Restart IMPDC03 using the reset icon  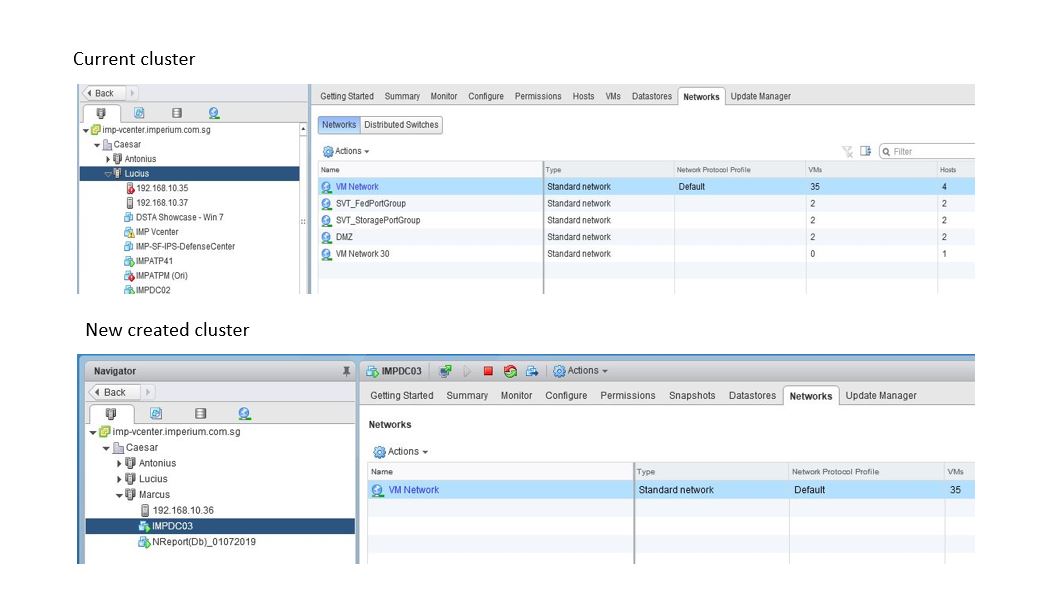tap(509, 371)
